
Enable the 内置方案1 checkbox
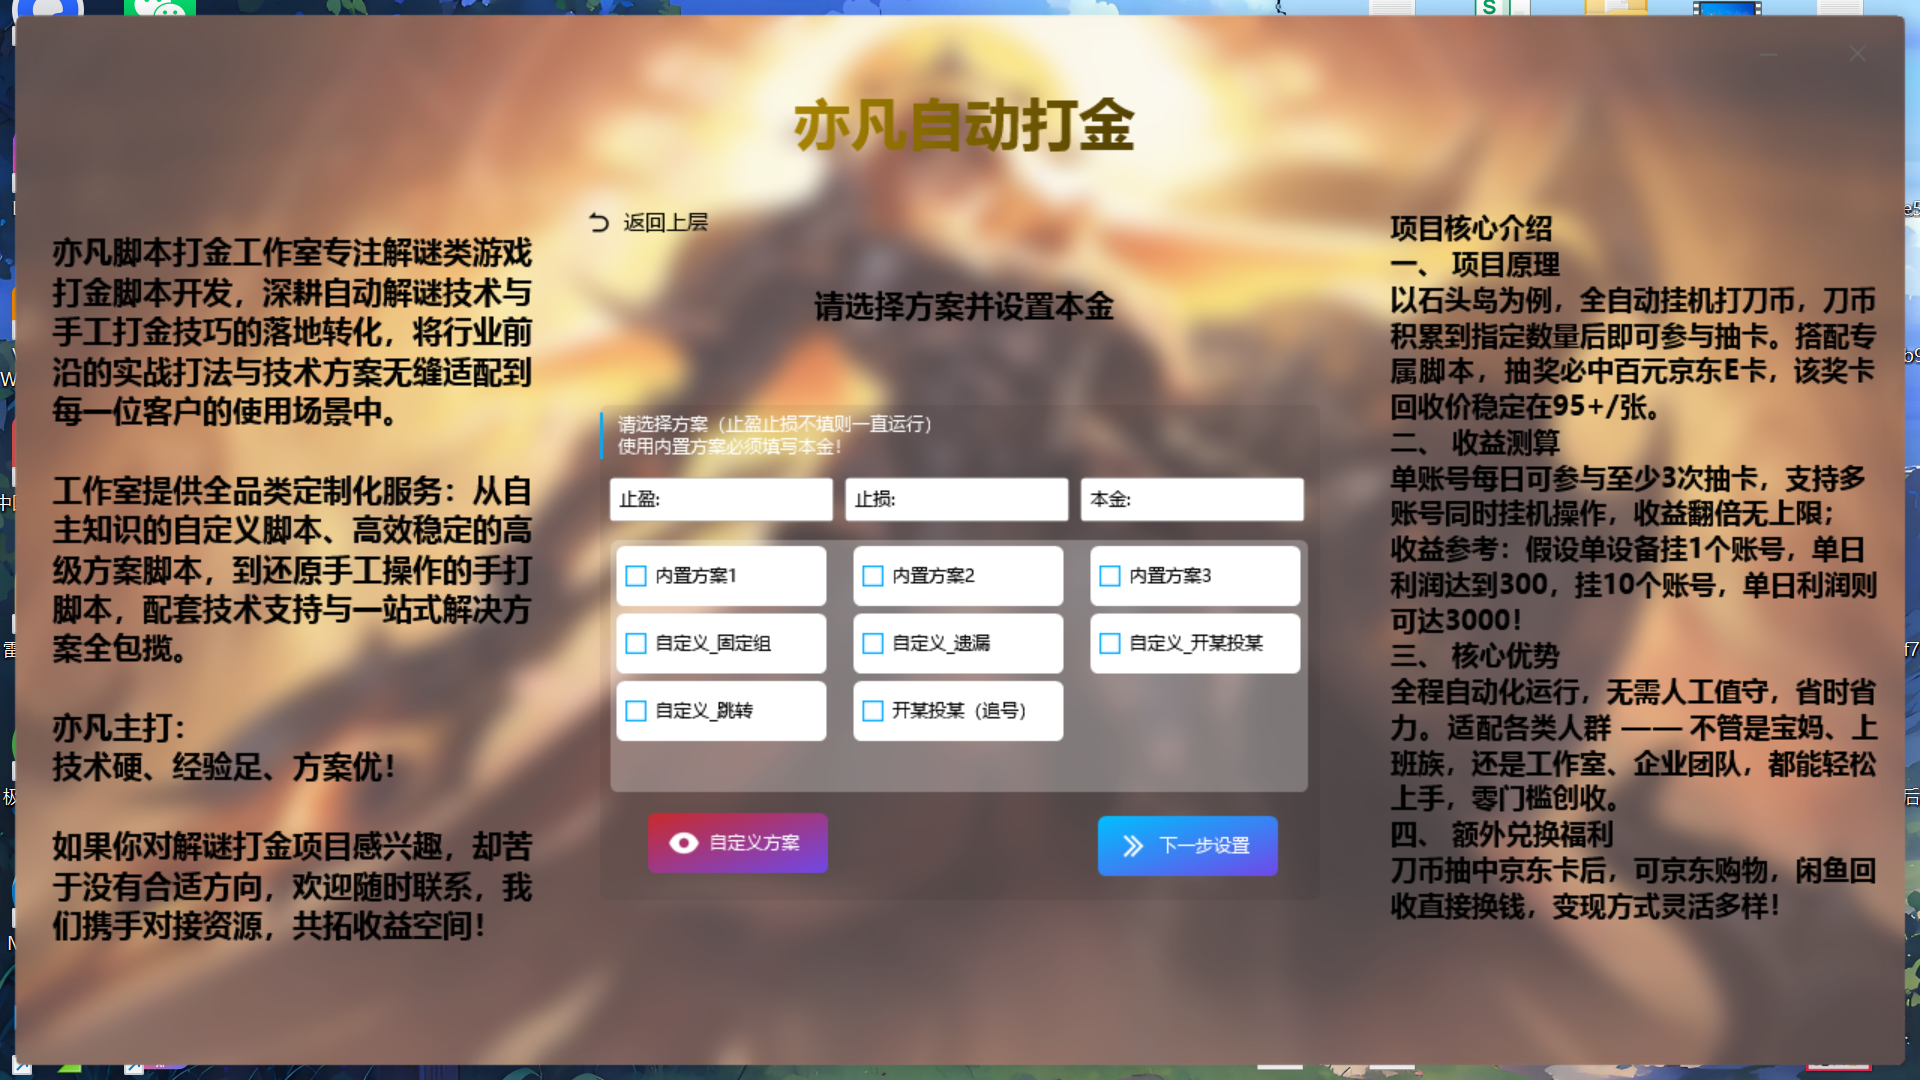[636, 576]
